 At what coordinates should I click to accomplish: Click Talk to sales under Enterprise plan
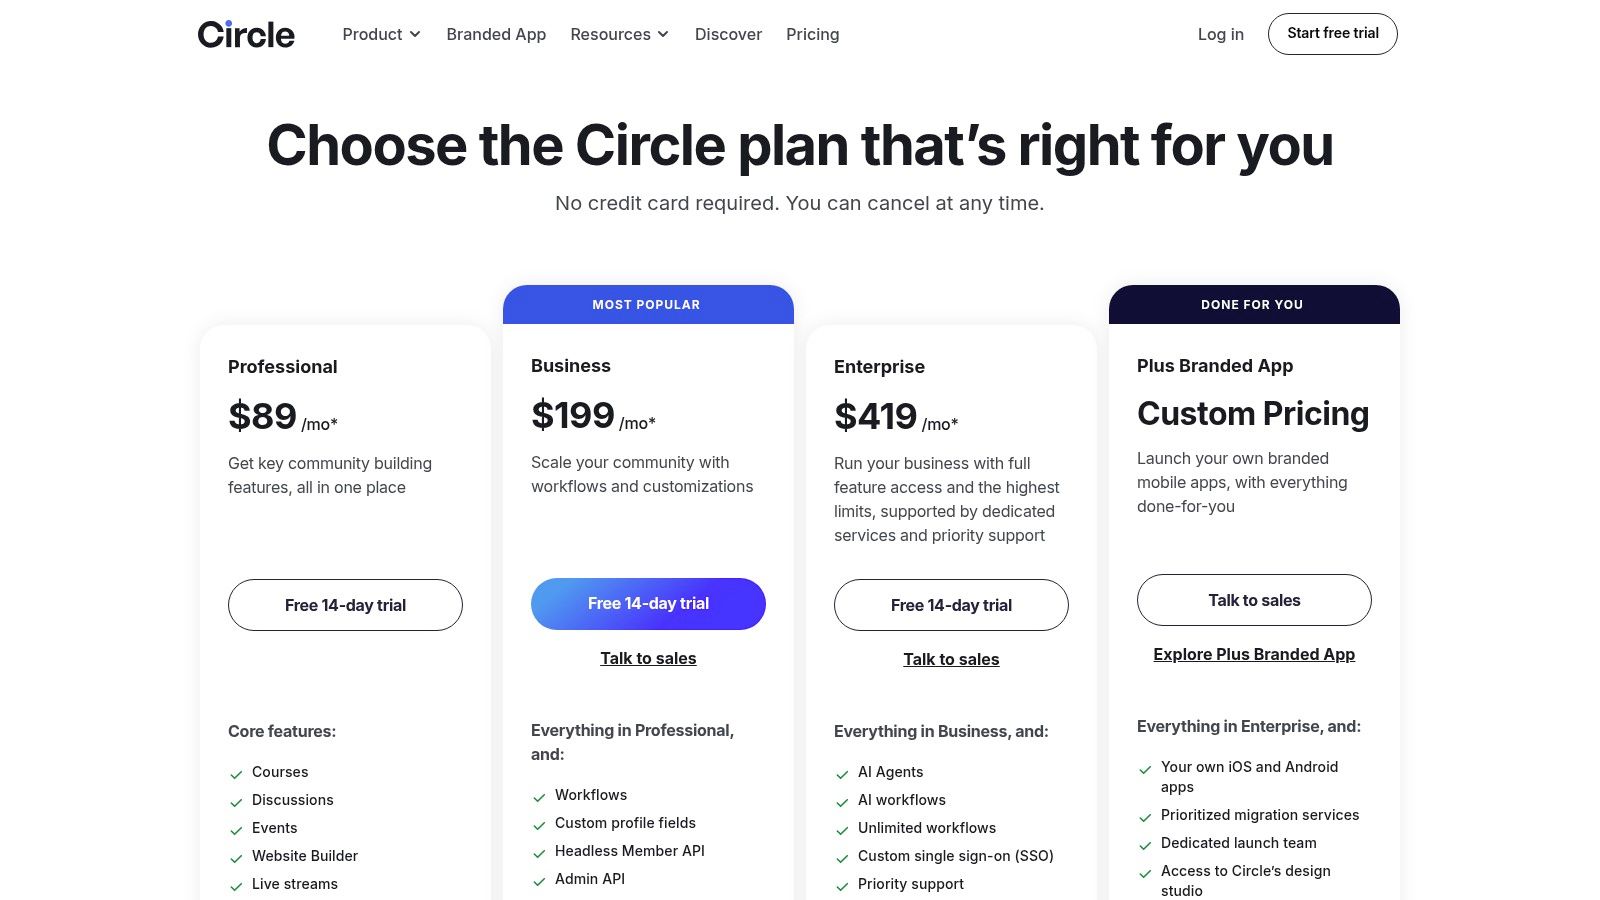click(x=951, y=659)
